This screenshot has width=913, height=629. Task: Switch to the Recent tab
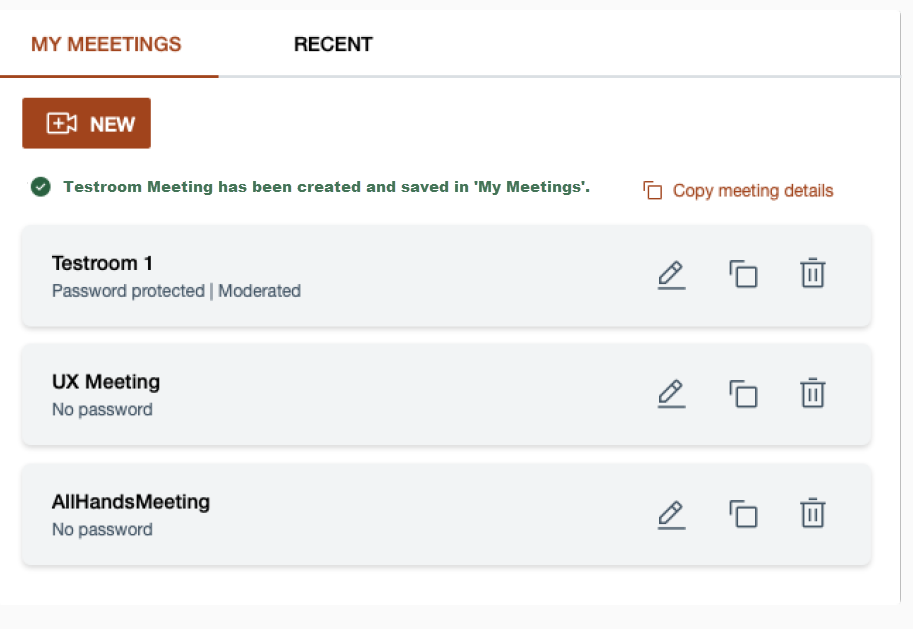333,45
